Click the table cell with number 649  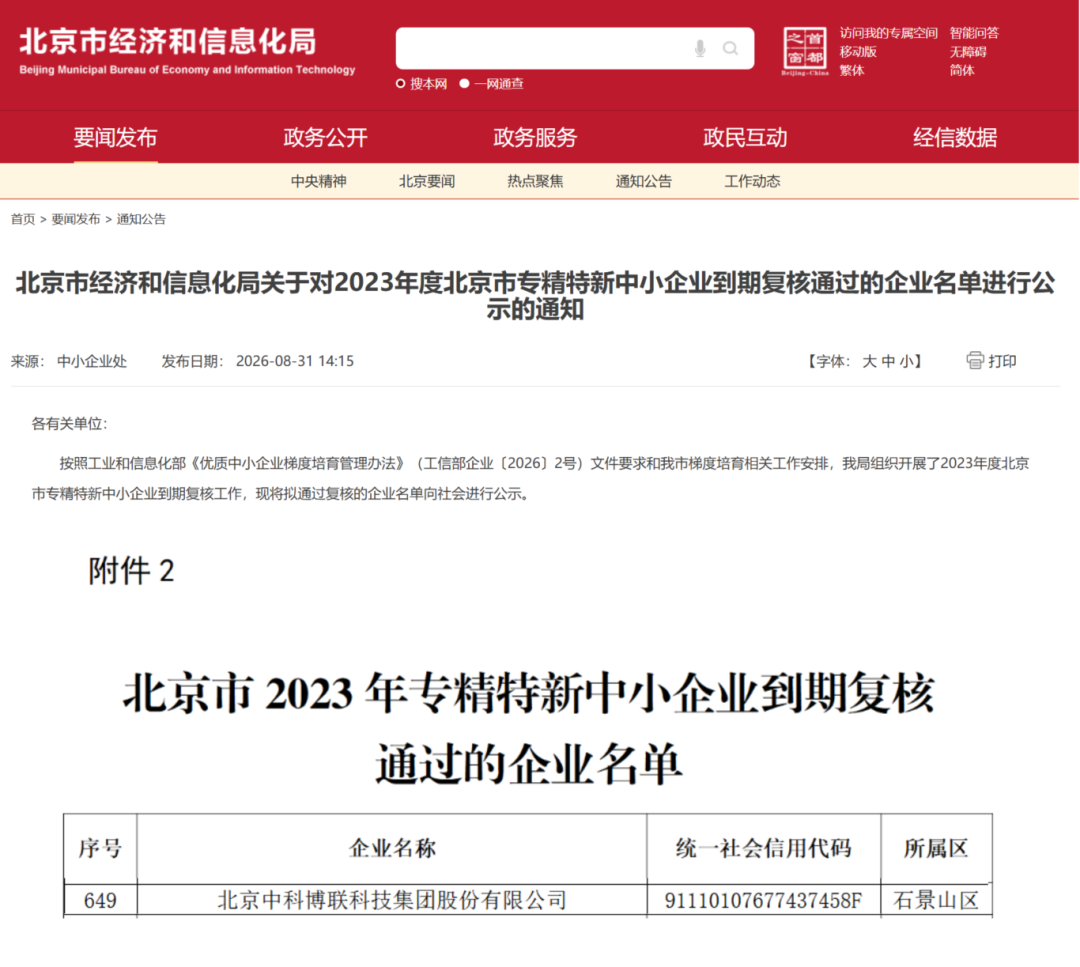point(100,900)
